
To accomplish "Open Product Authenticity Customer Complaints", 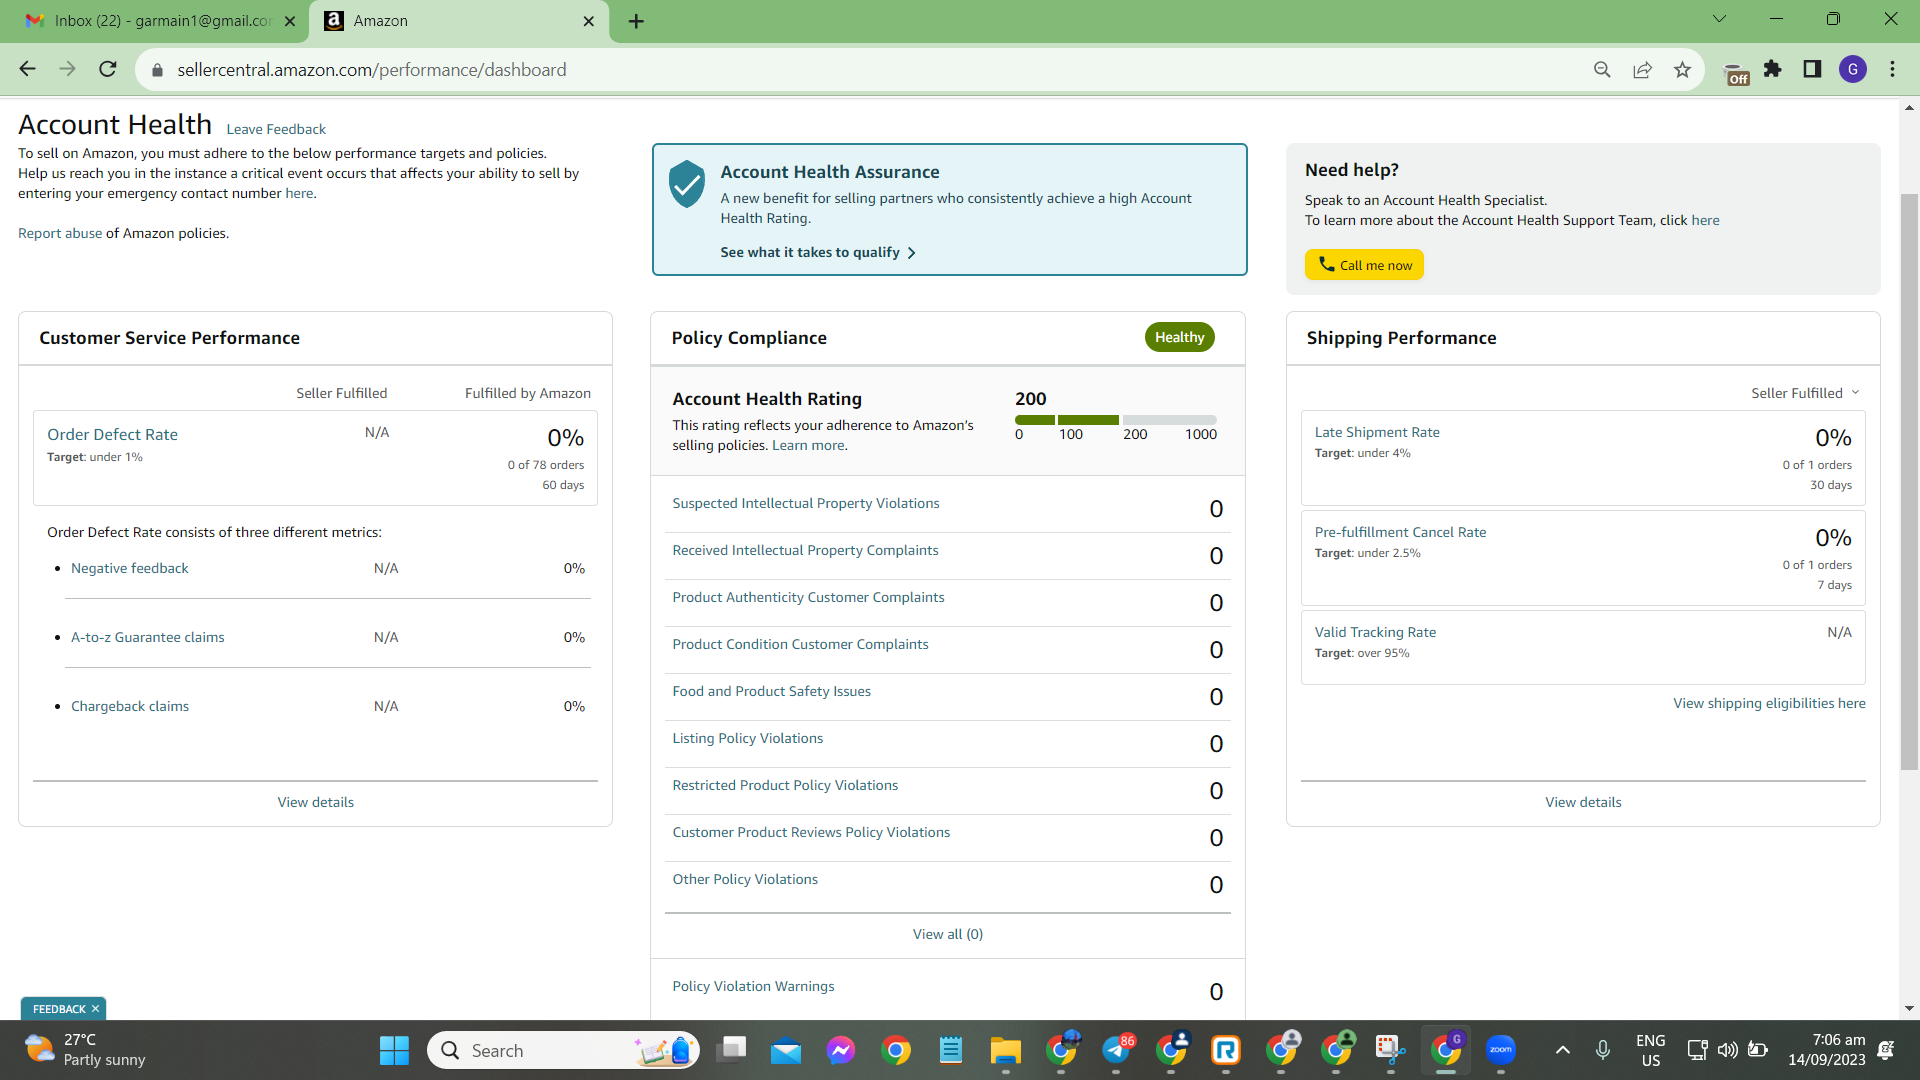I will 808,597.
